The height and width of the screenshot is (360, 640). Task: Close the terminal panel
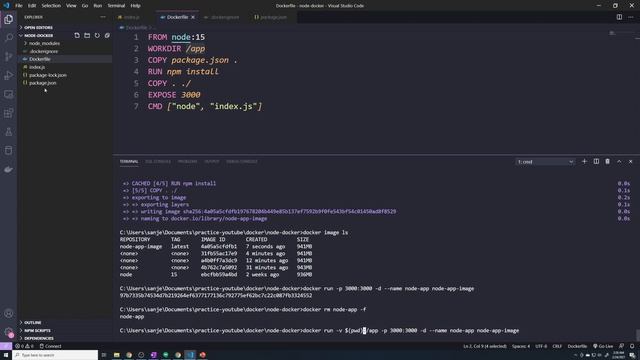631,162
